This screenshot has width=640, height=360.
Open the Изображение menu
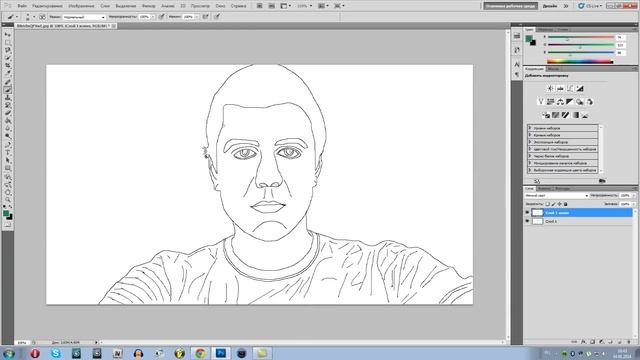click(81, 6)
